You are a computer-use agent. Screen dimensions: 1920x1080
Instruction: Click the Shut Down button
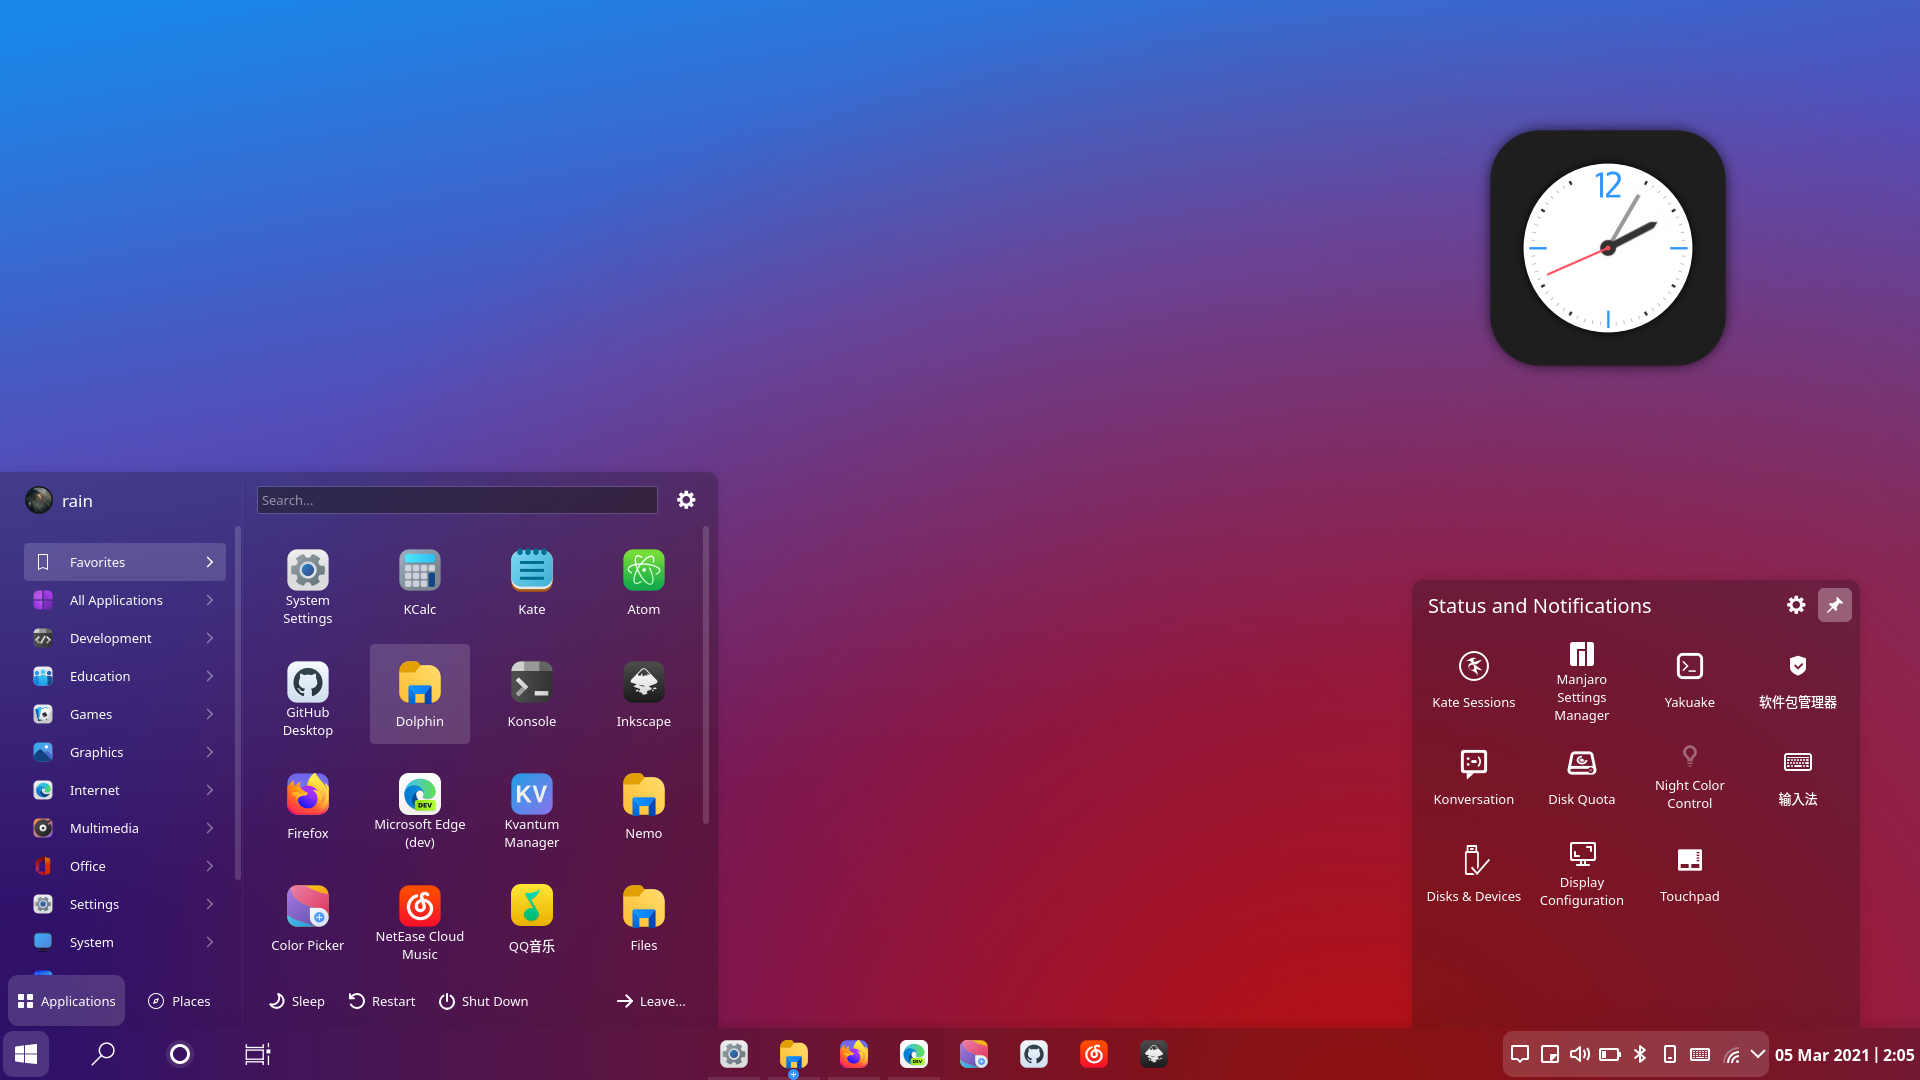[x=483, y=1001]
